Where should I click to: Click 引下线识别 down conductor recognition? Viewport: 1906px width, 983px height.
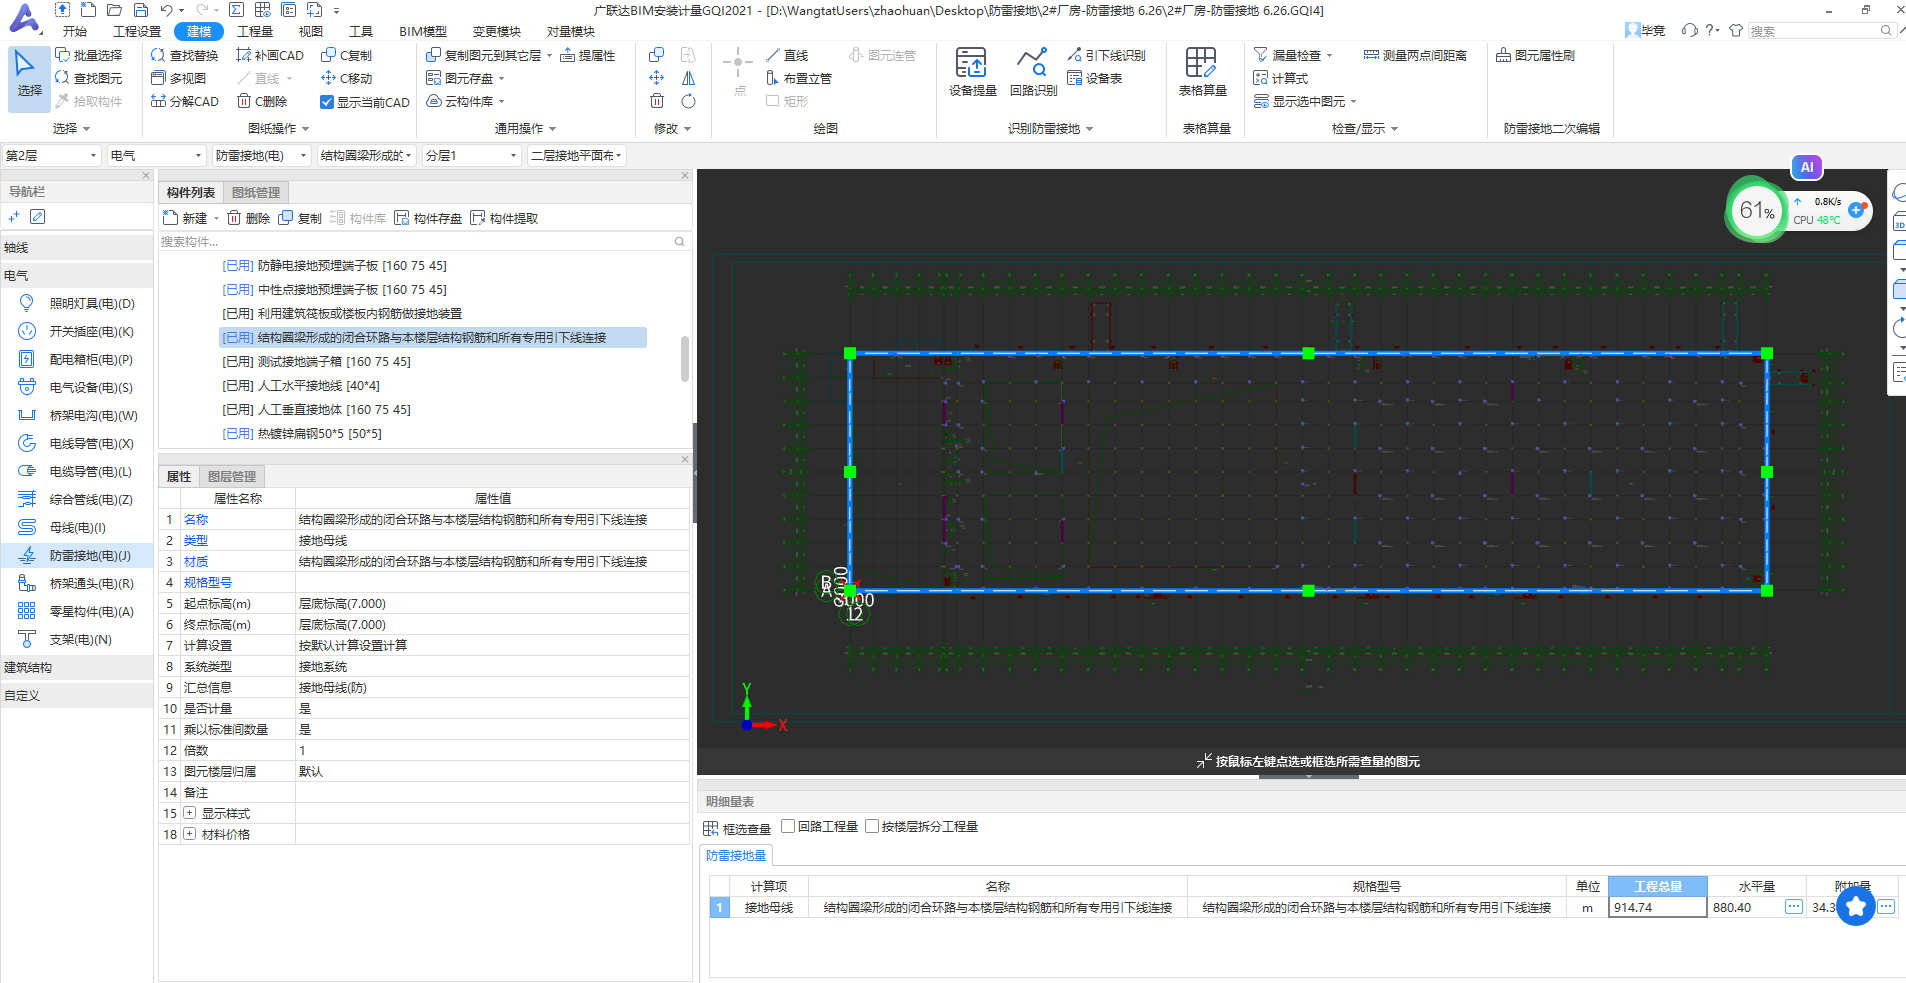1106,55
